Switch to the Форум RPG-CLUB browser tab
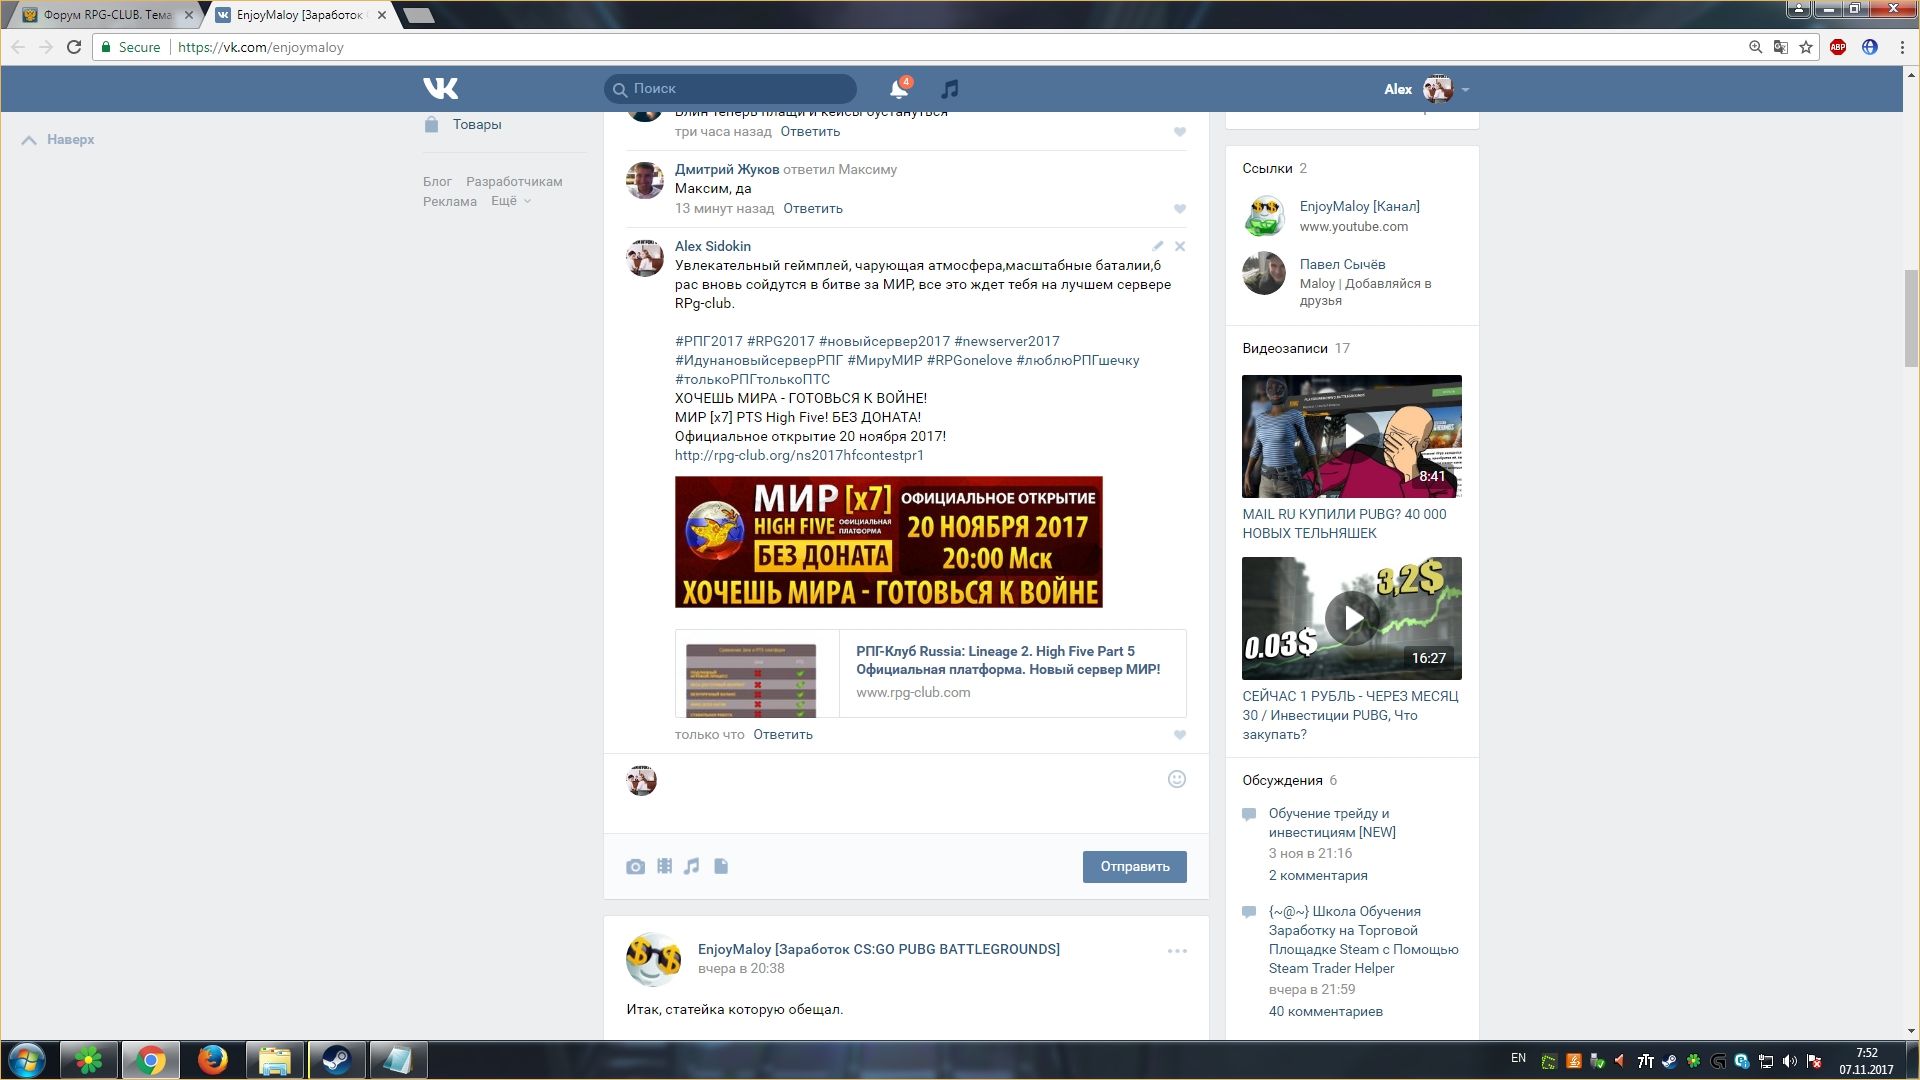The width and height of the screenshot is (1920, 1080). click(105, 15)
